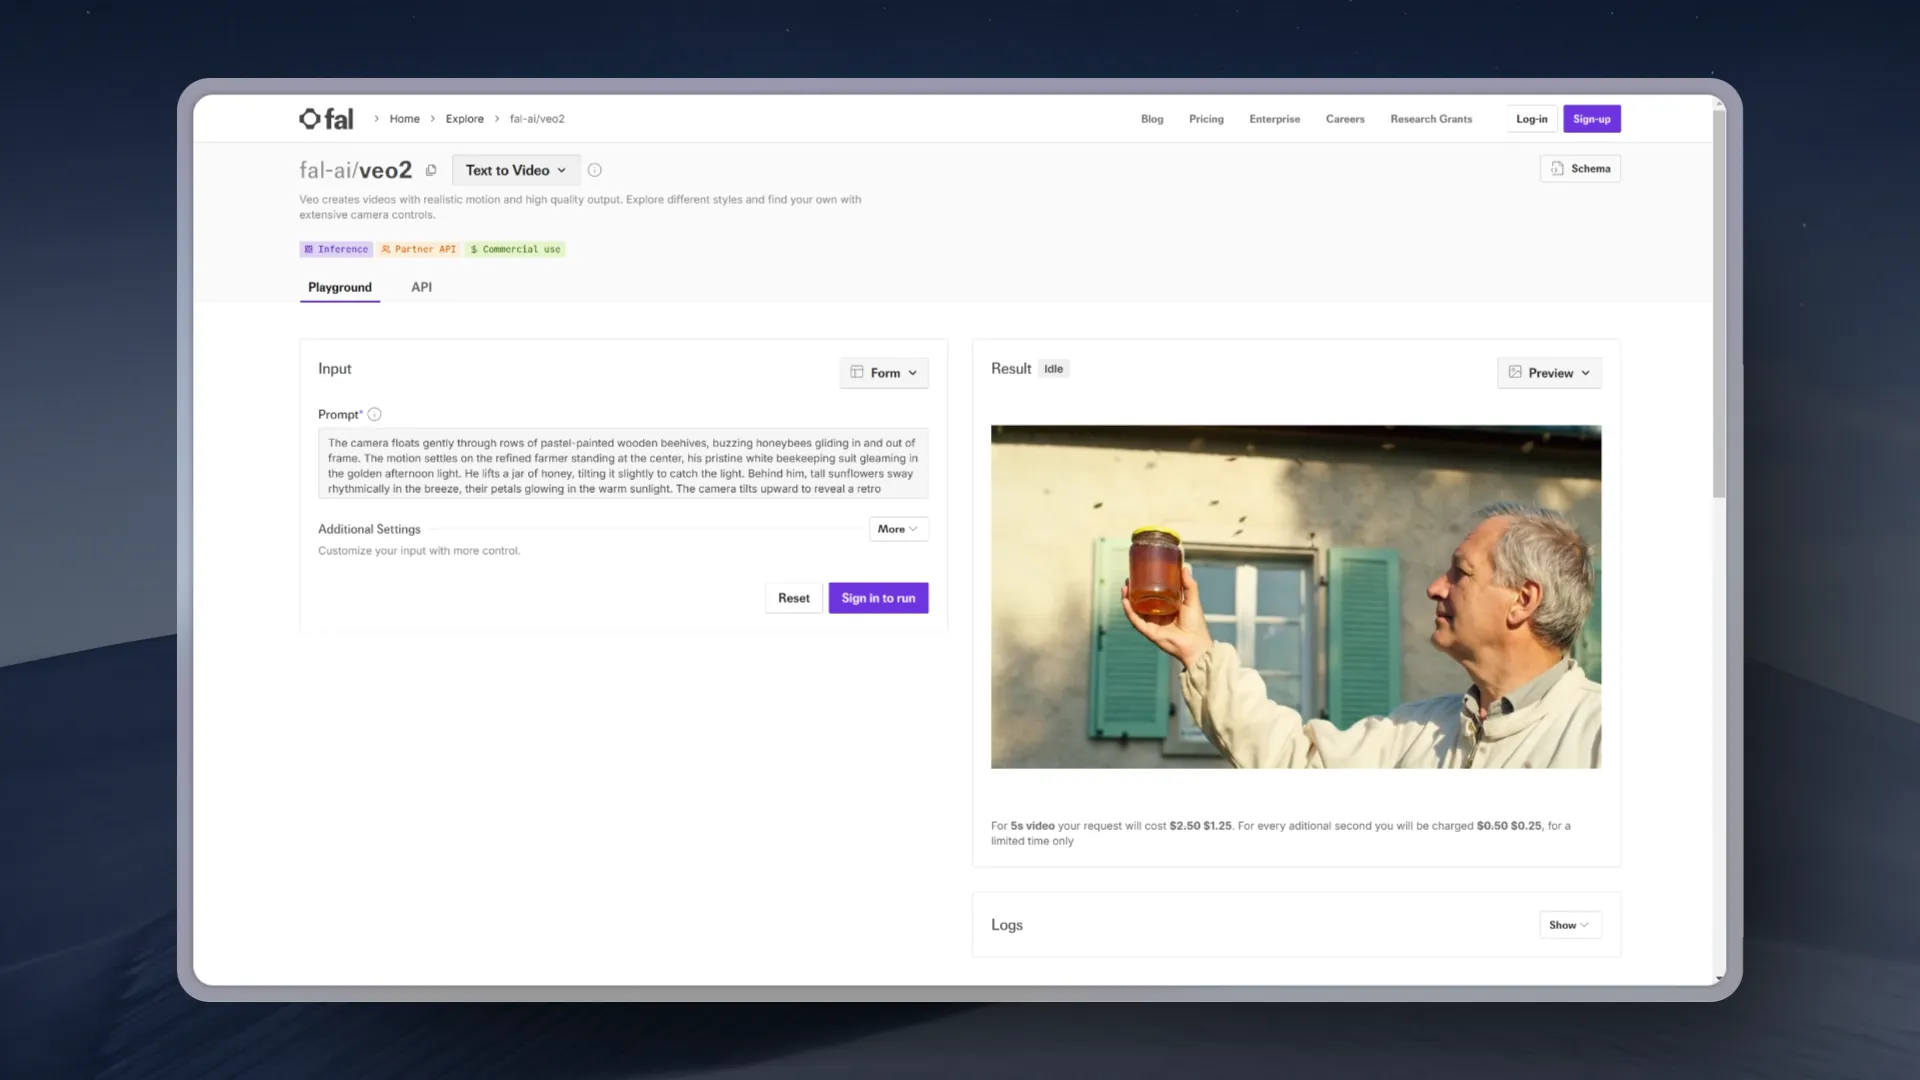Show the Logs section
The image size is (1920, 1080).
1567,923
